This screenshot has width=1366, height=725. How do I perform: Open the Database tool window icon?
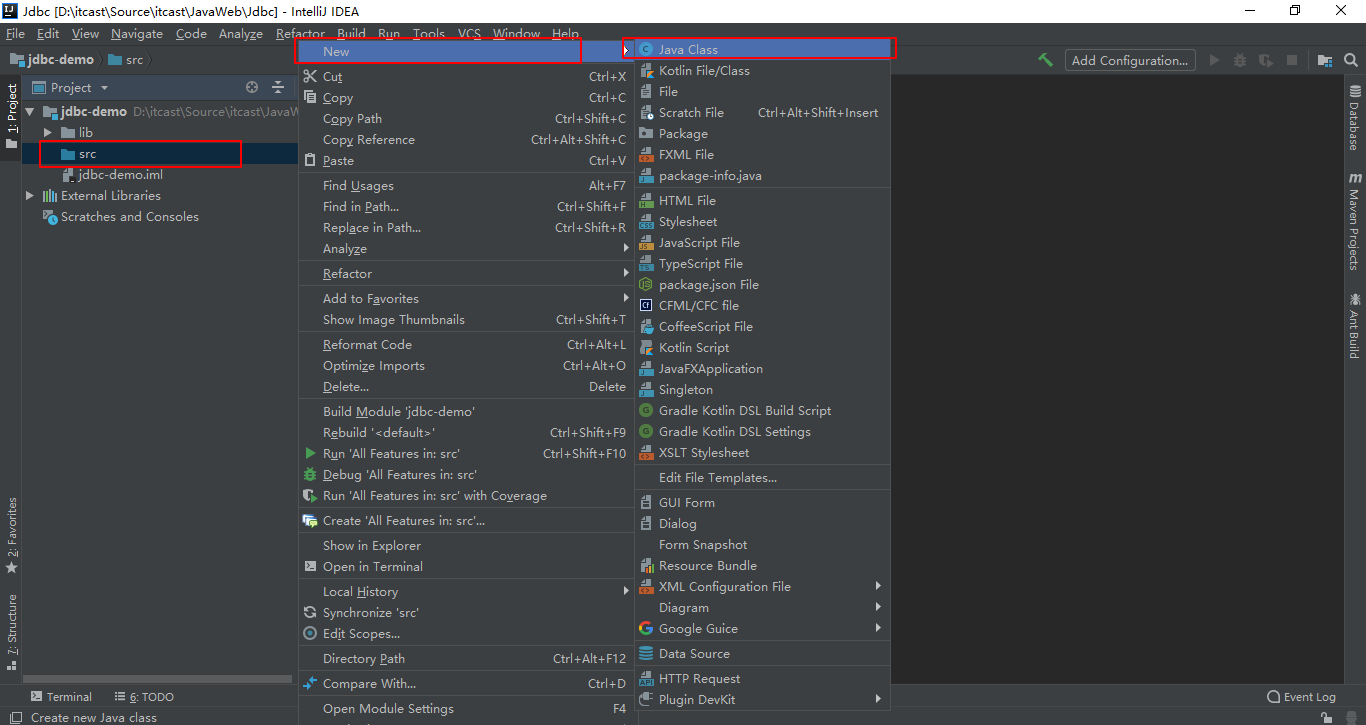coord(1354,118)
